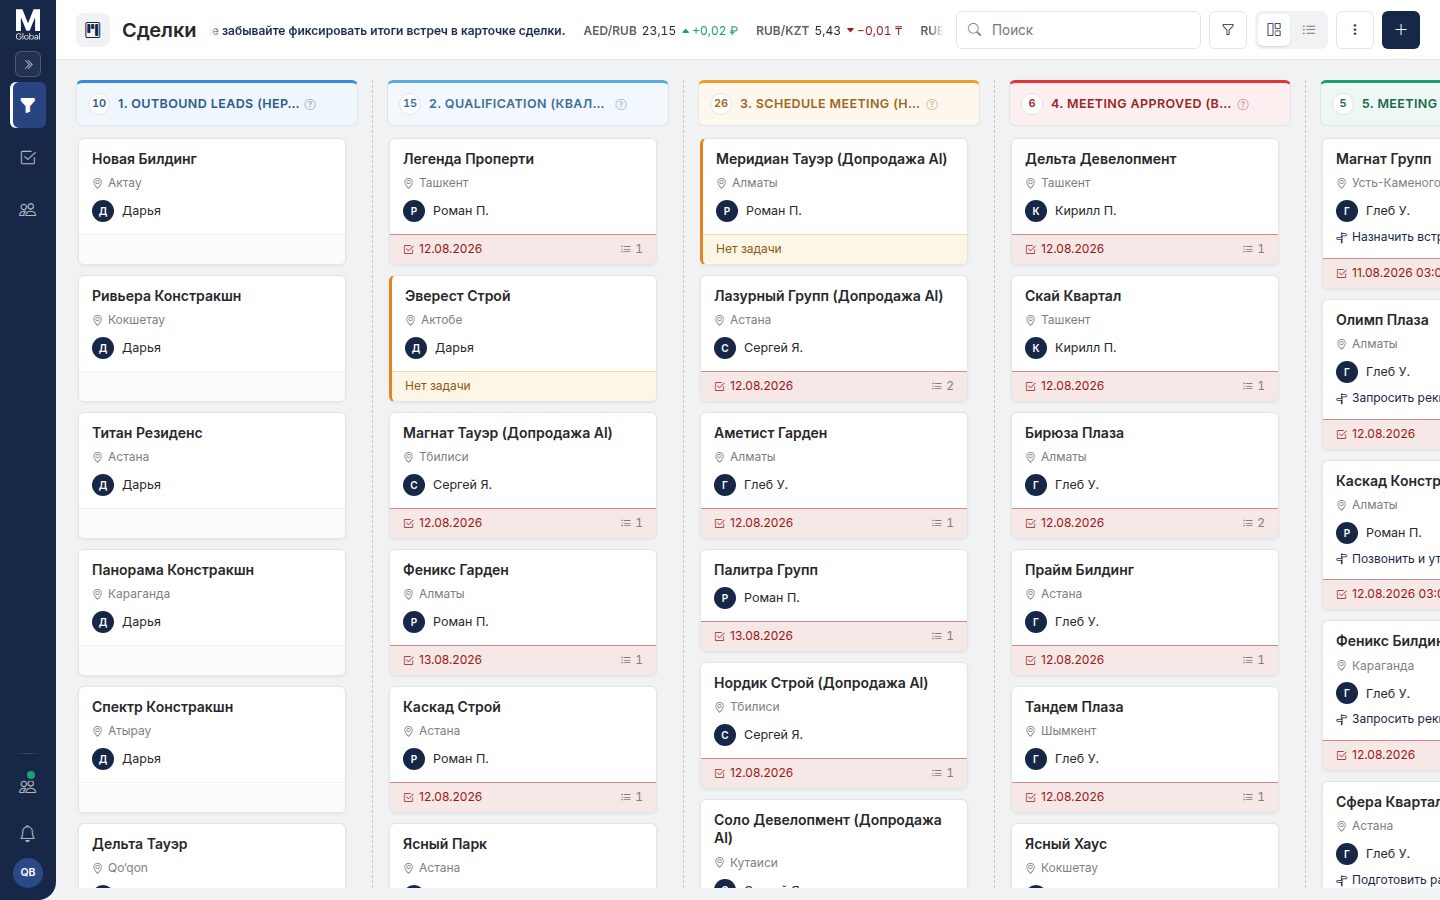This screenshot has width=1440, height=900.
Task: Click task count icon on Лазурный Групп card
Action: point(937,386)
